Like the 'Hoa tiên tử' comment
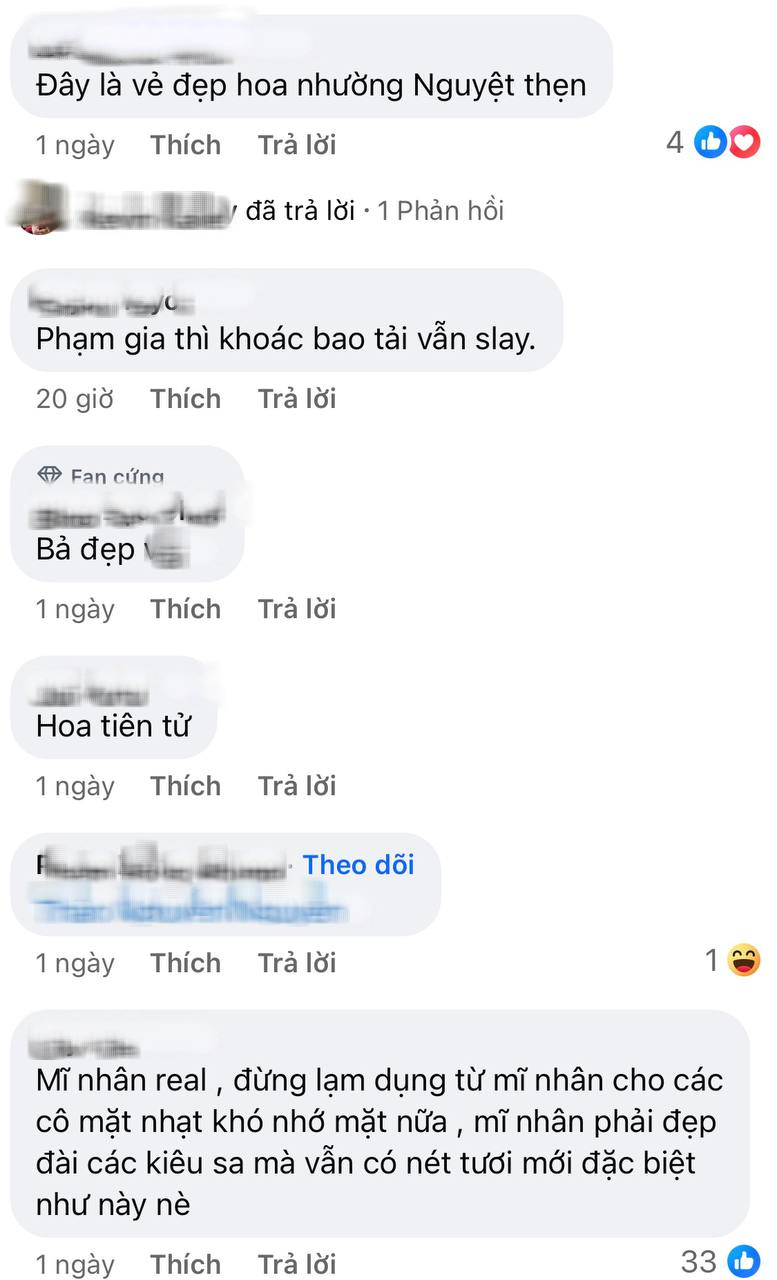The height and width of the screenshot is (1280, 777). (186, 786)
